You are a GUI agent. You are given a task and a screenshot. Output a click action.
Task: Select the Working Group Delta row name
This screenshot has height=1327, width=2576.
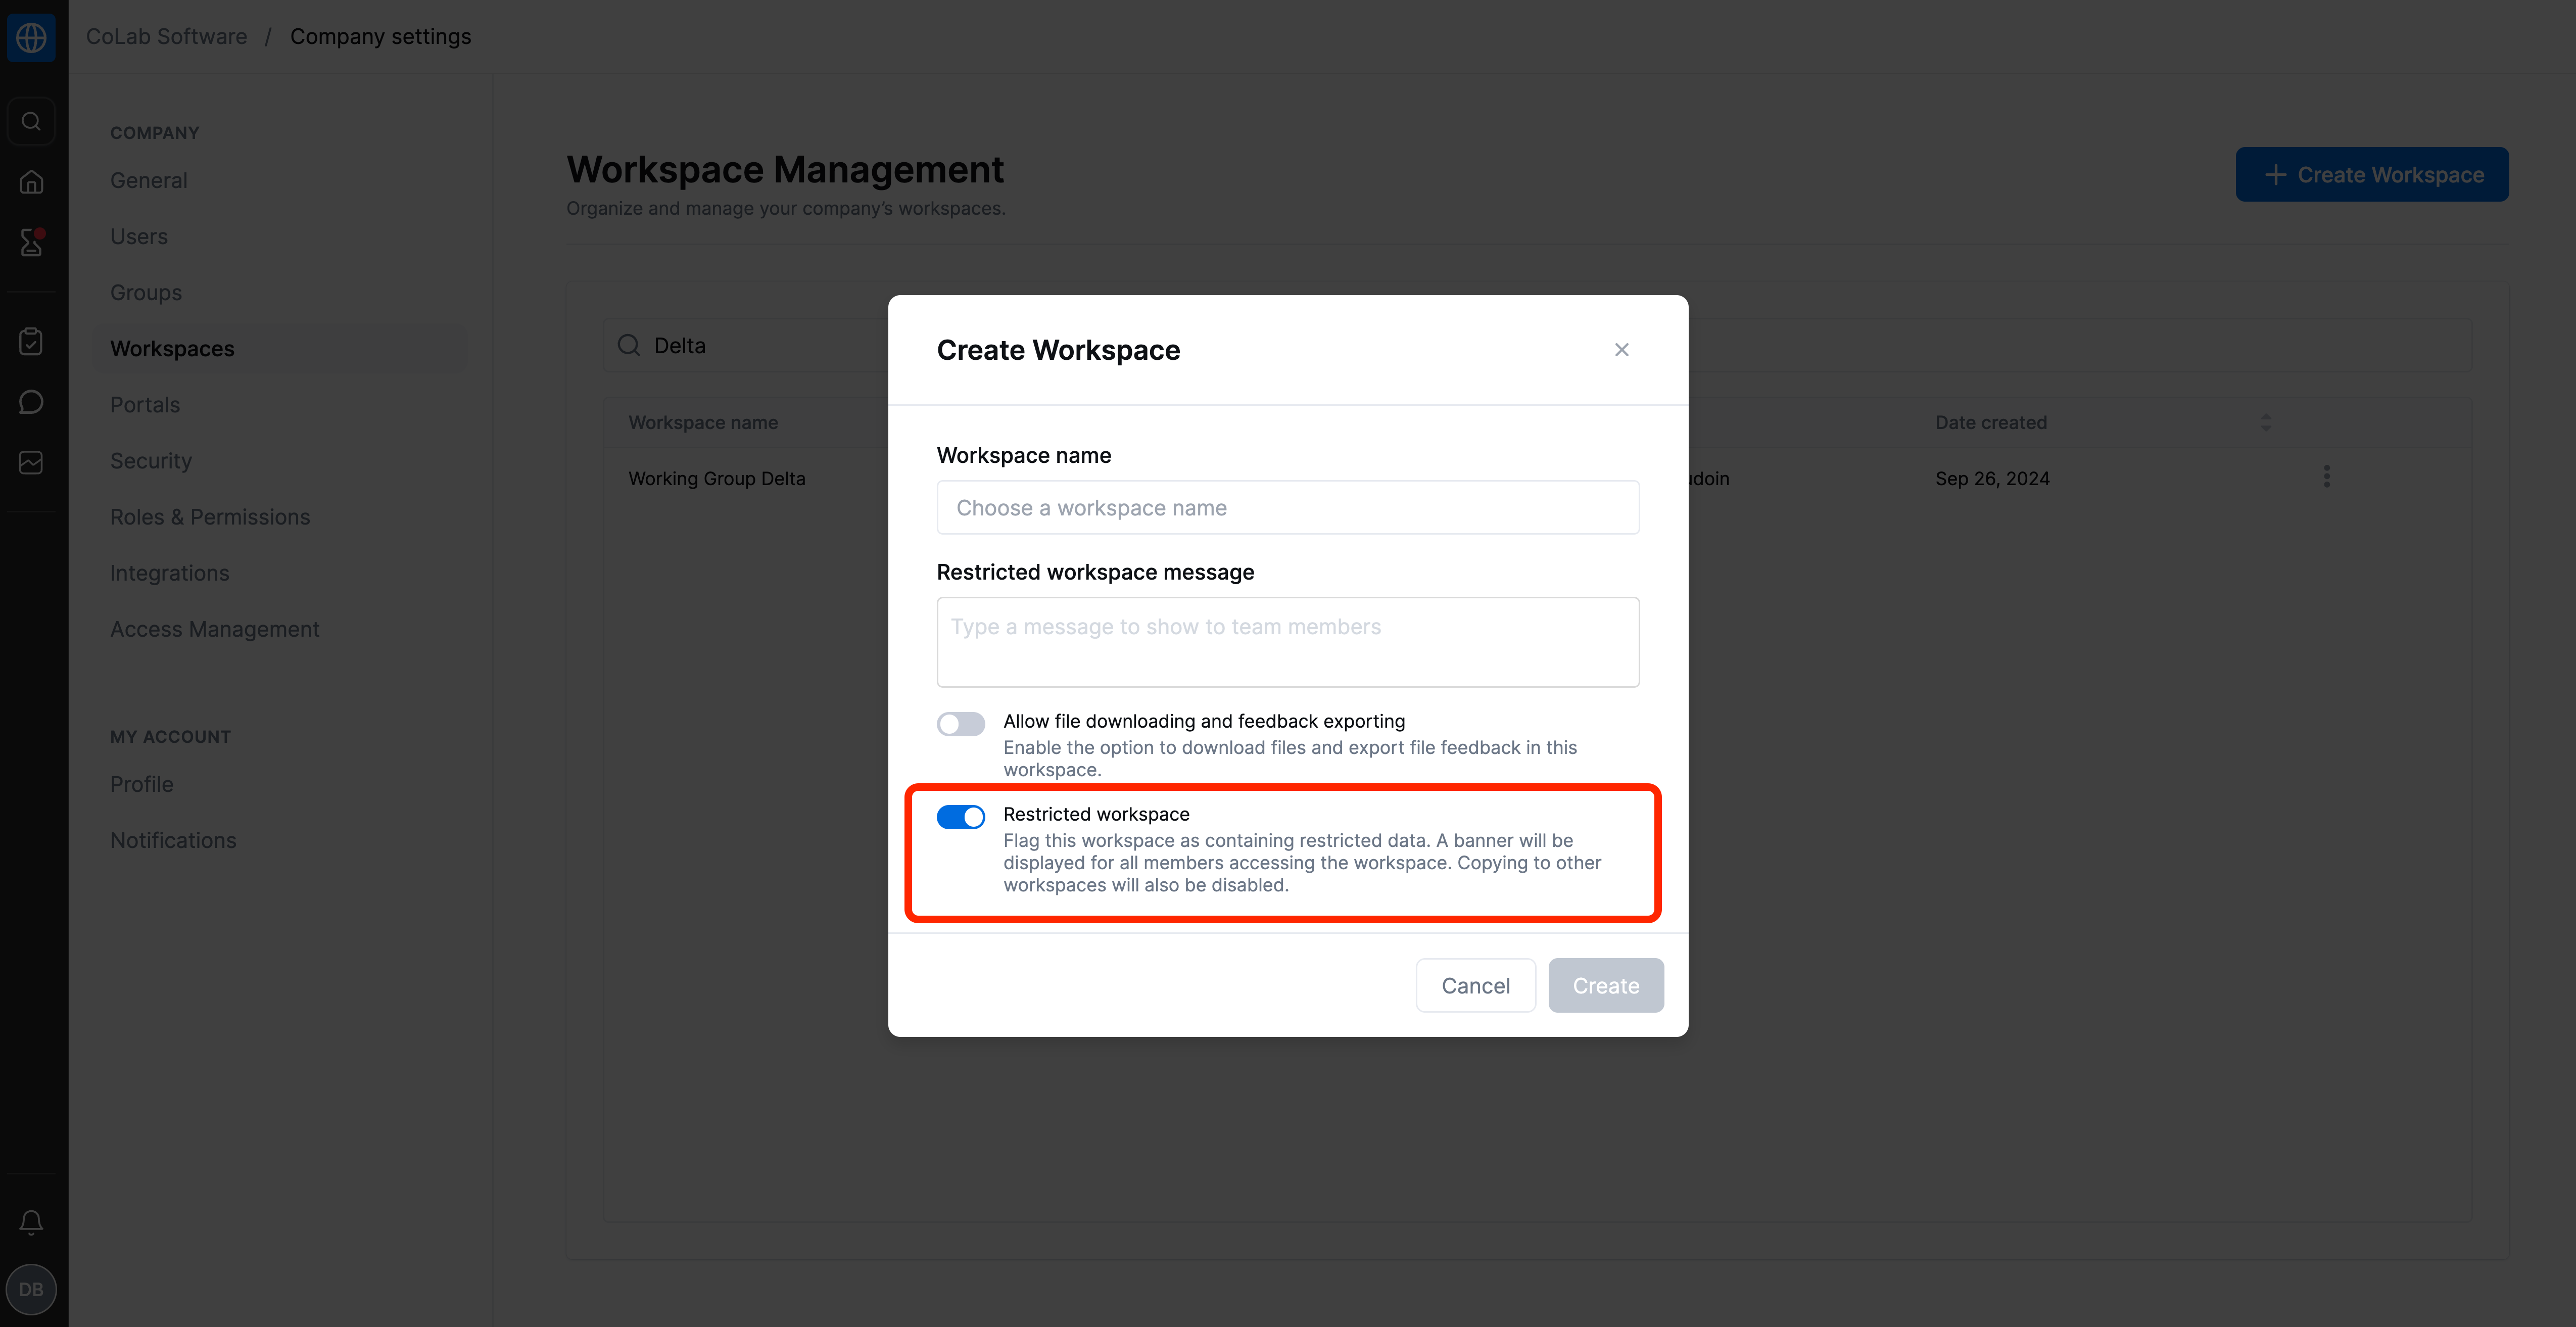(717, 479)
